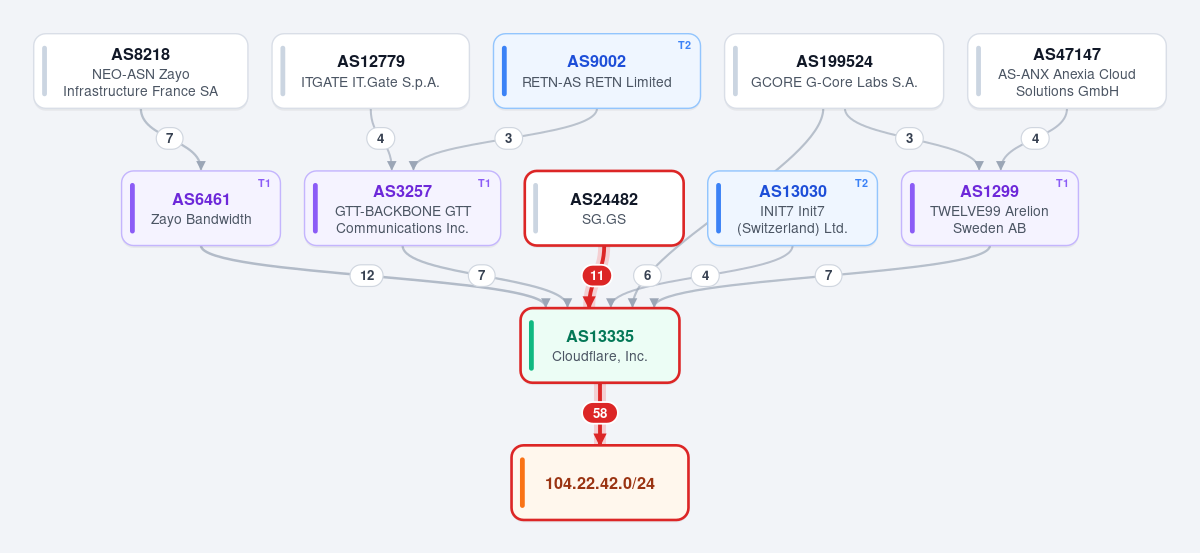Click the T2 badge on AS13030
Screen dimensions: 1200x553
click(x=862, y=183)
